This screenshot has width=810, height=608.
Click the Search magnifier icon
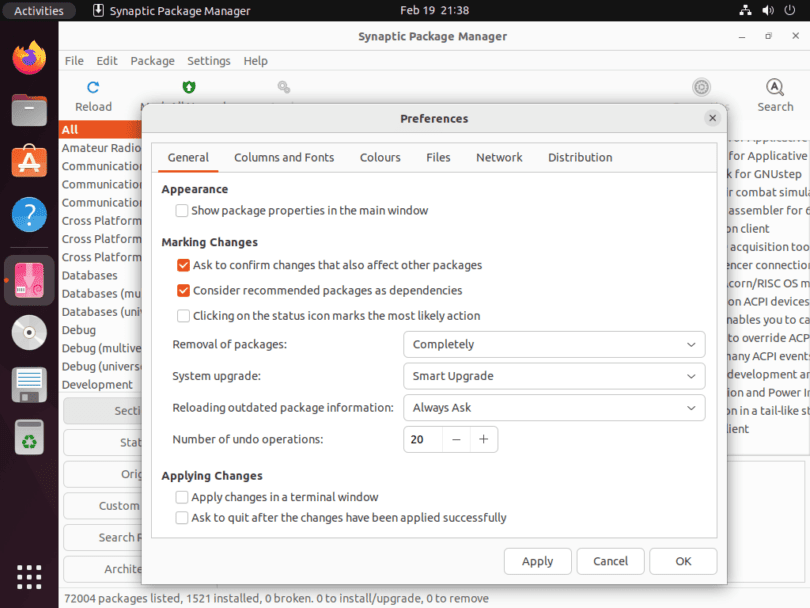point(775,87)
